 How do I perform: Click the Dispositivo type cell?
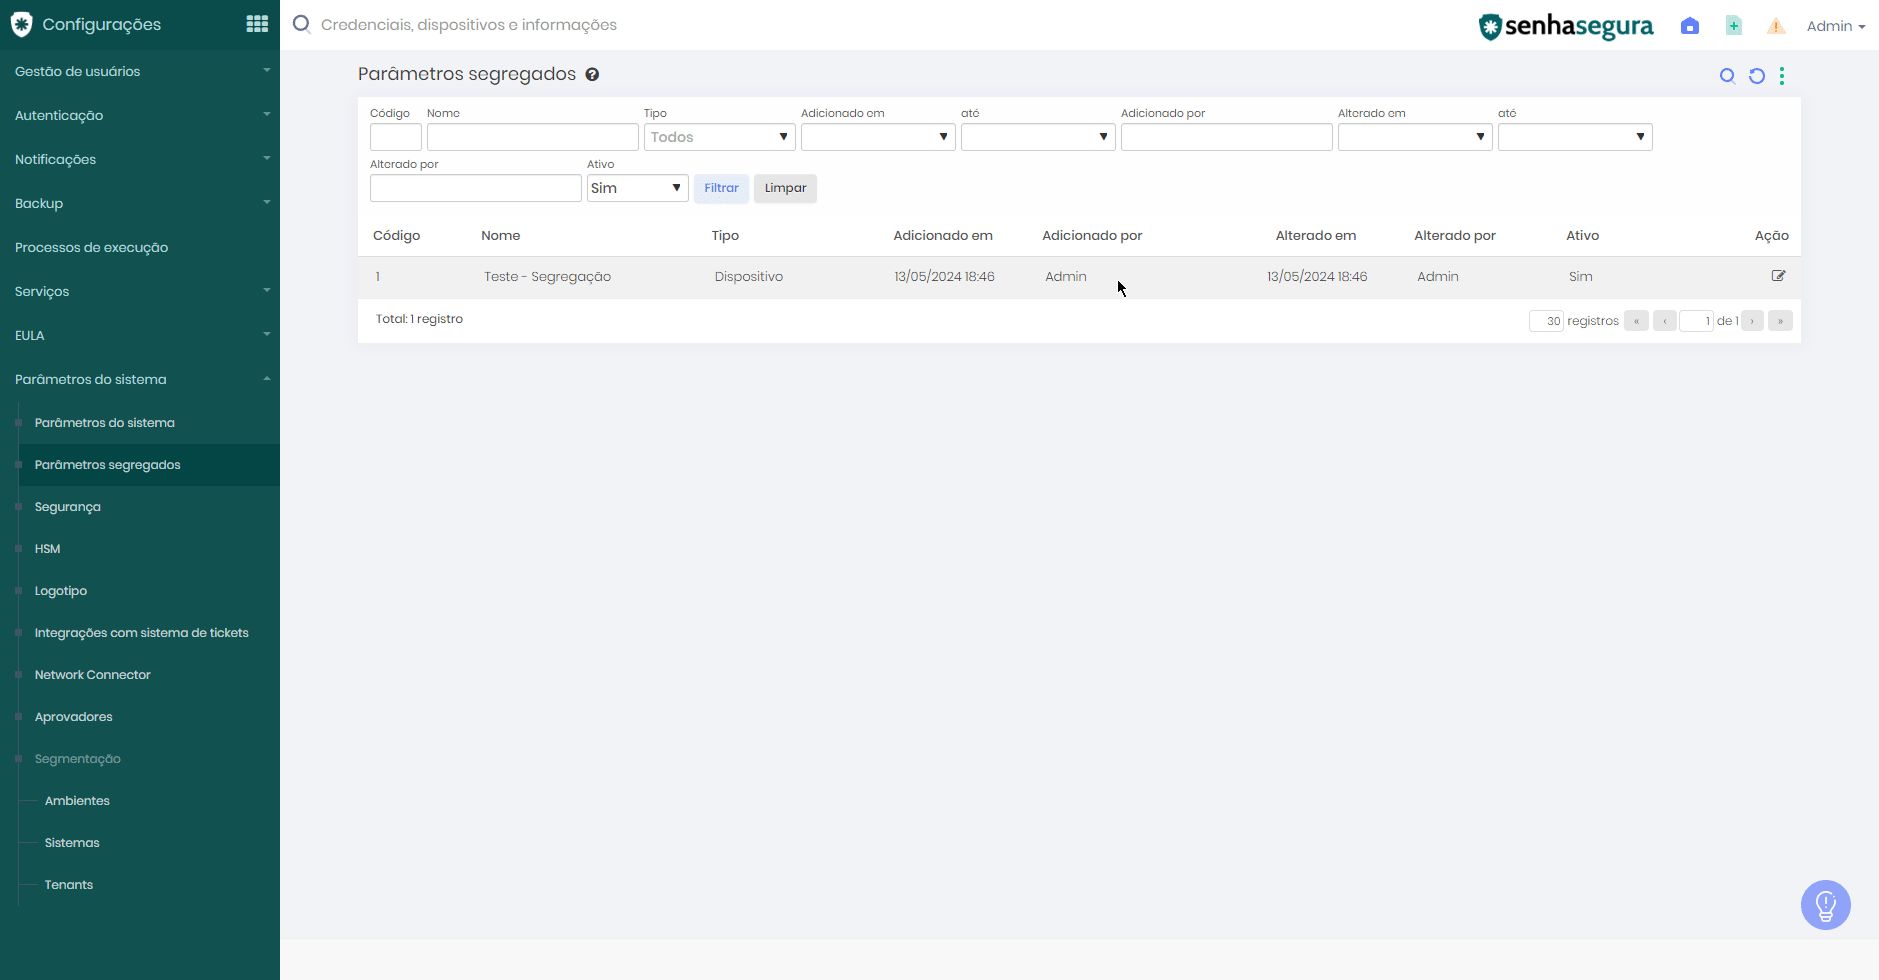[x=748, y=277]
